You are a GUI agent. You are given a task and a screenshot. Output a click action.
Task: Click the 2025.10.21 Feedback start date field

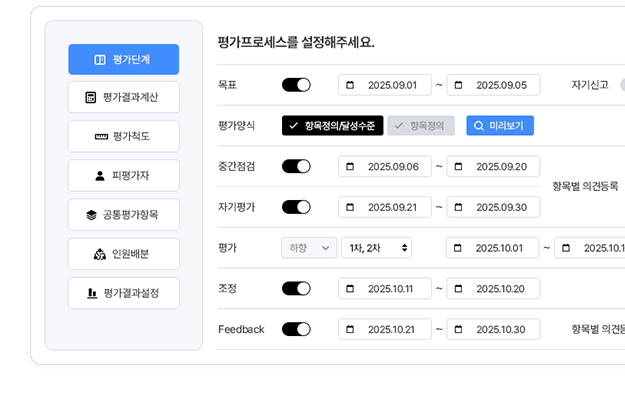point(385,330)
